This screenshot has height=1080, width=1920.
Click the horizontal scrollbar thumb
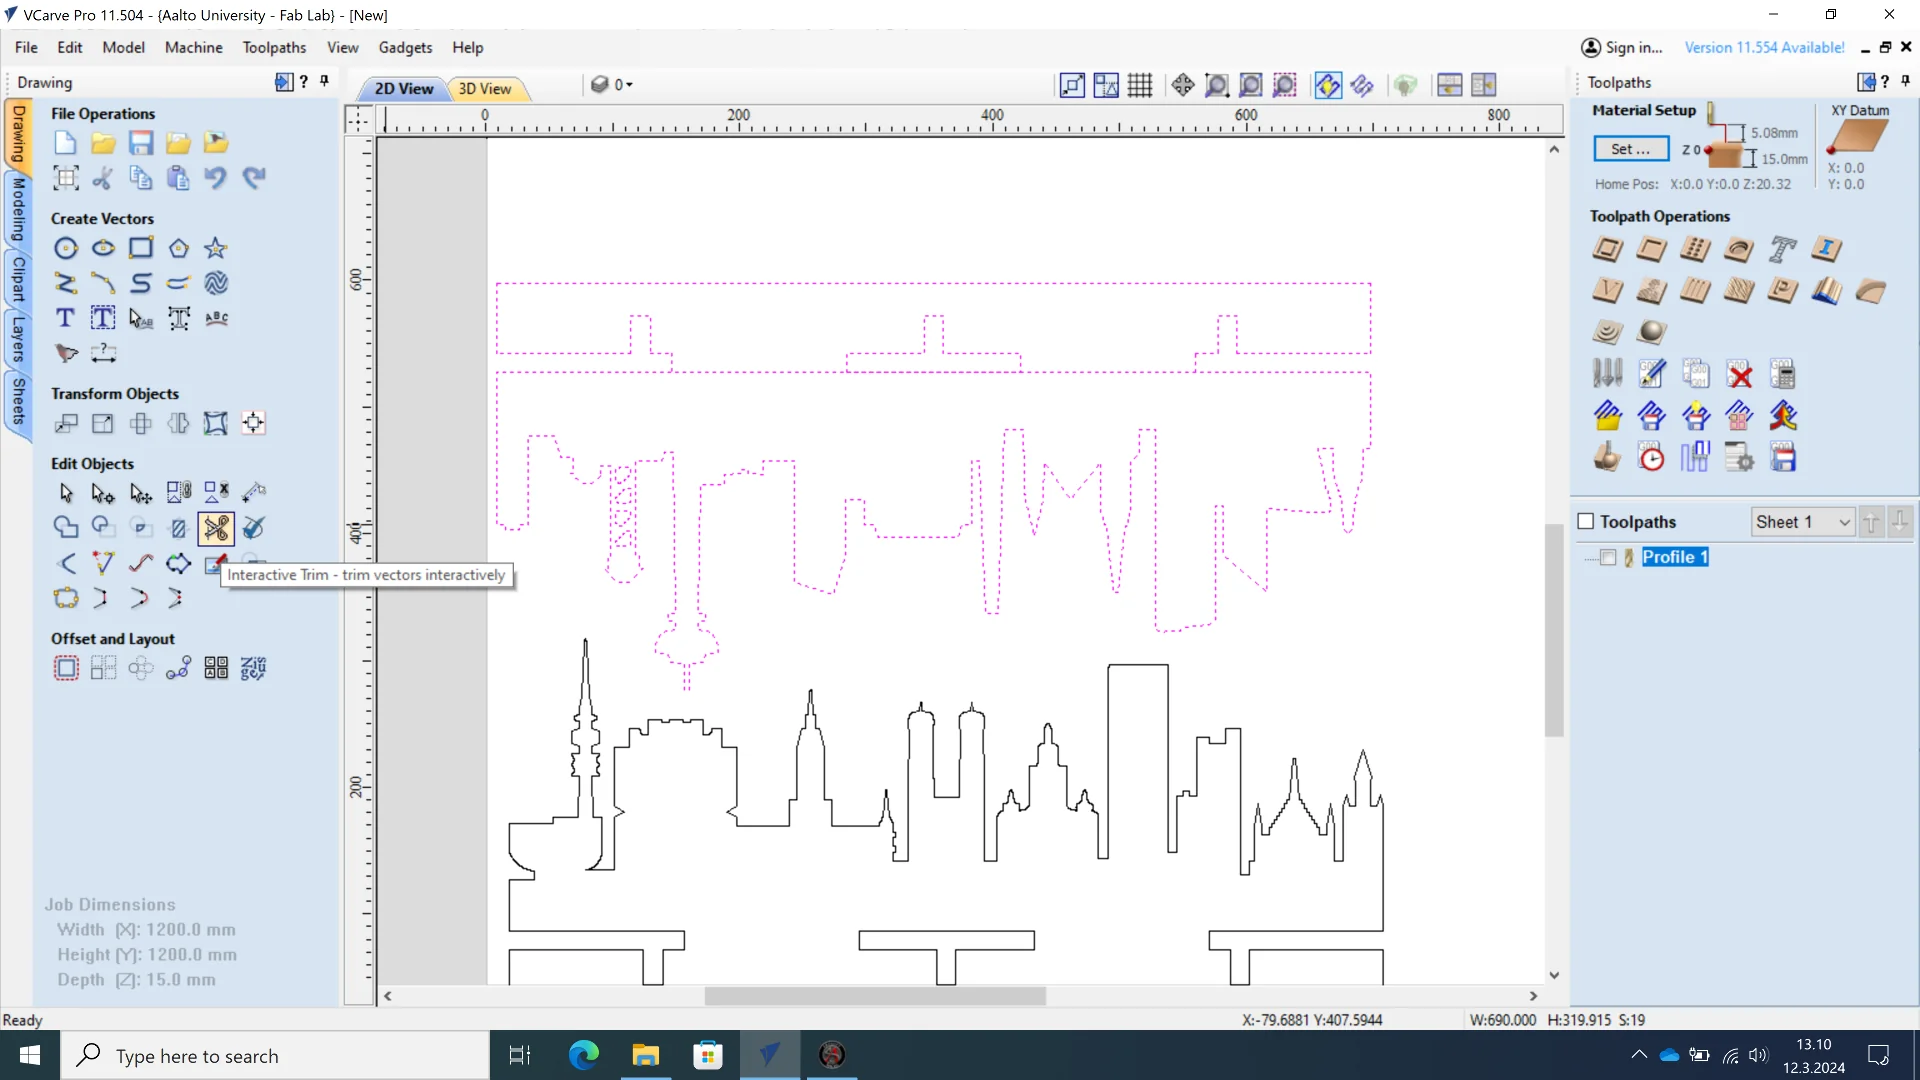click(875, 996)
